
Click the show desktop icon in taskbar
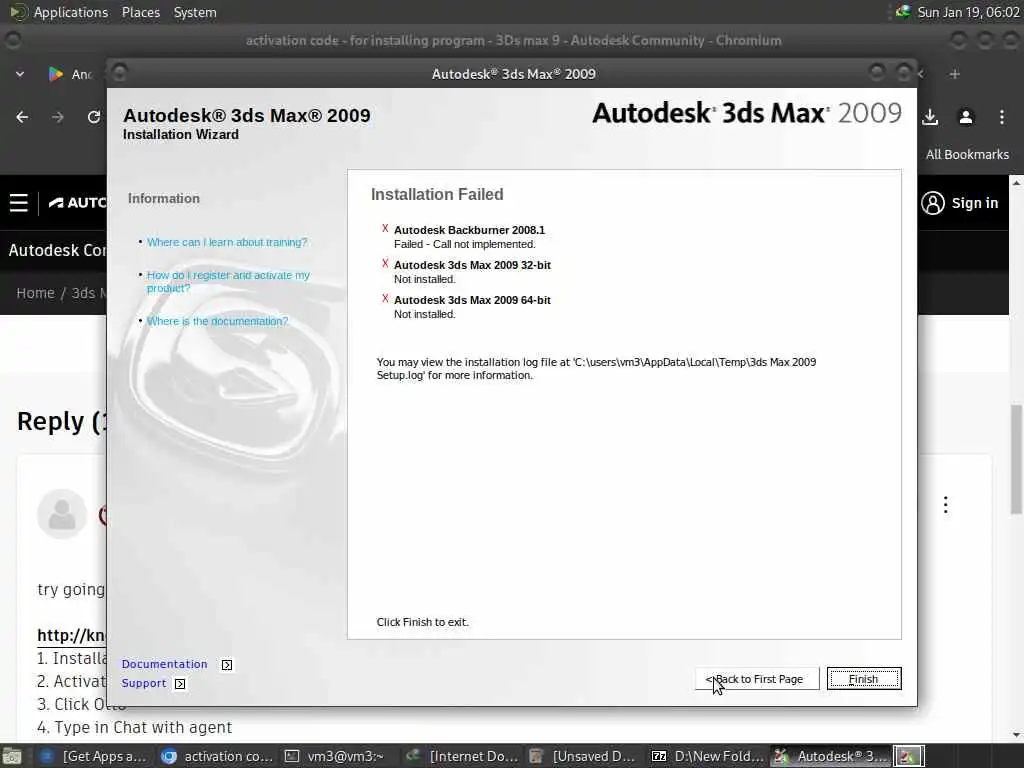coord(12,757)
